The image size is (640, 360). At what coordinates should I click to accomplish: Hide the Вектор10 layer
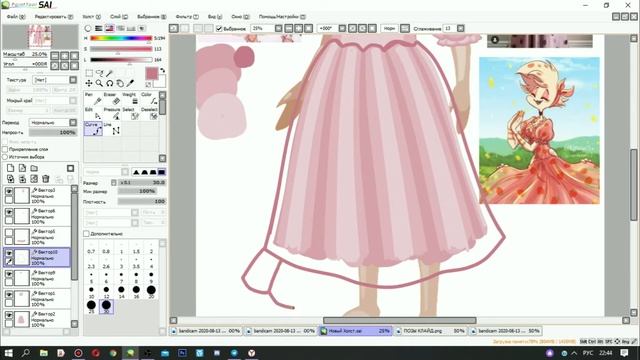point(9,253)
